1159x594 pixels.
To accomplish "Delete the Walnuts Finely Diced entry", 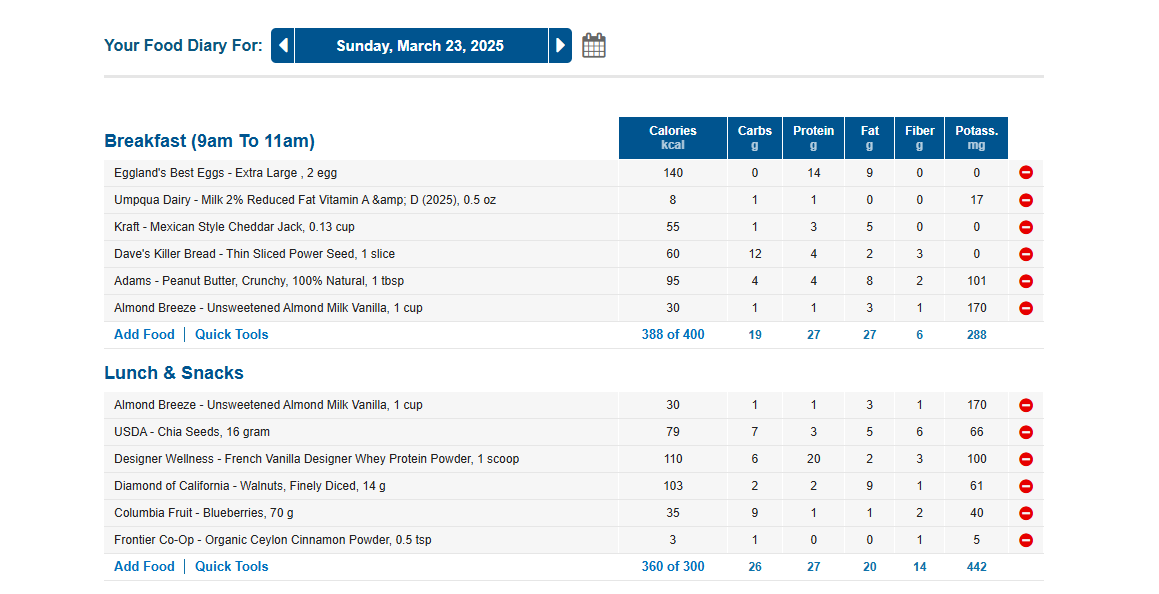I will [x=1026, y=486].
